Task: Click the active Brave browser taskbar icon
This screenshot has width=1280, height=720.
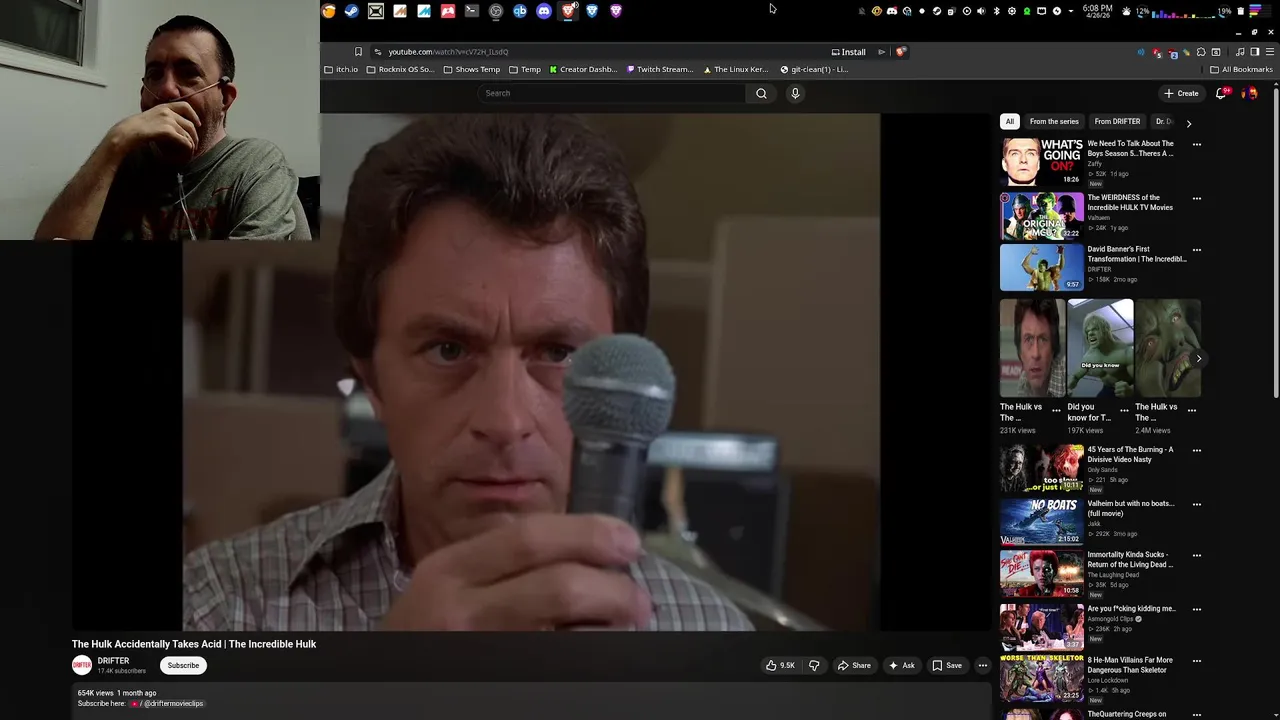Action: [x=568, y=11]
